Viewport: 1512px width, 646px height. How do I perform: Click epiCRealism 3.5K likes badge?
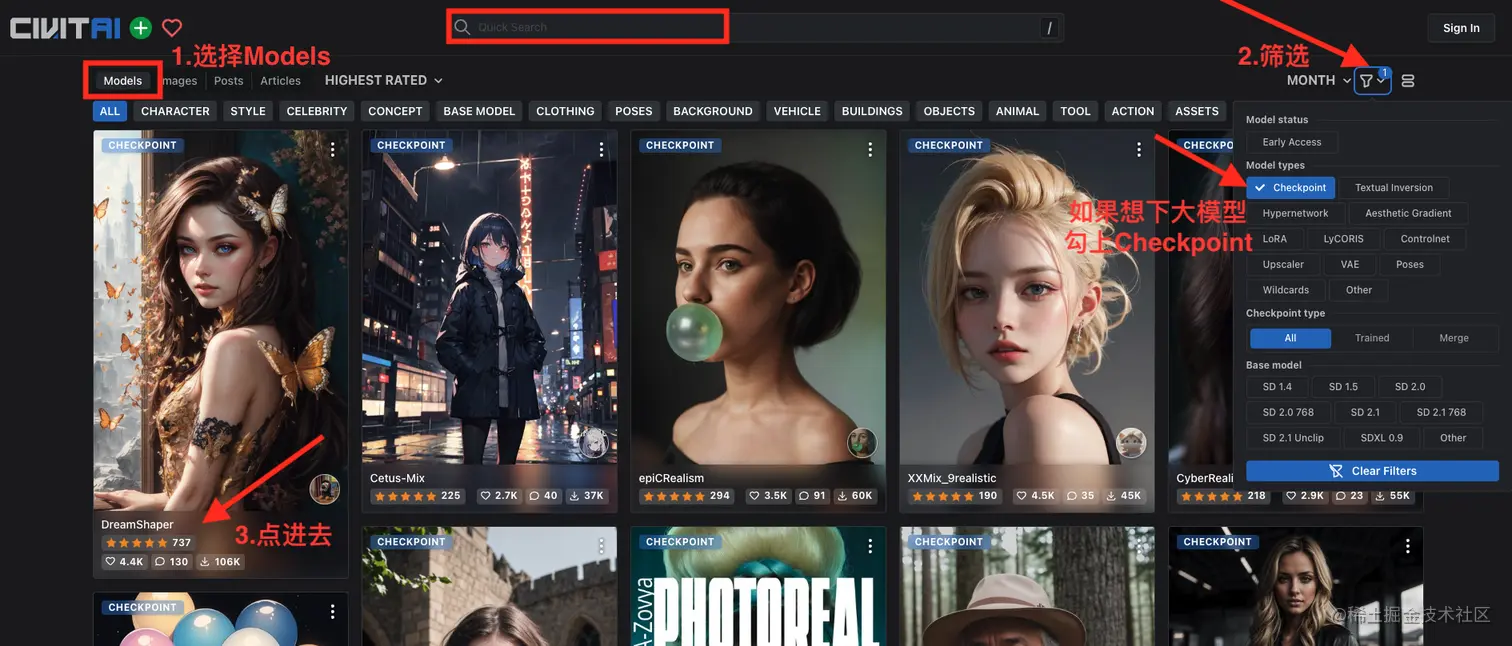[x=769, y=496]
